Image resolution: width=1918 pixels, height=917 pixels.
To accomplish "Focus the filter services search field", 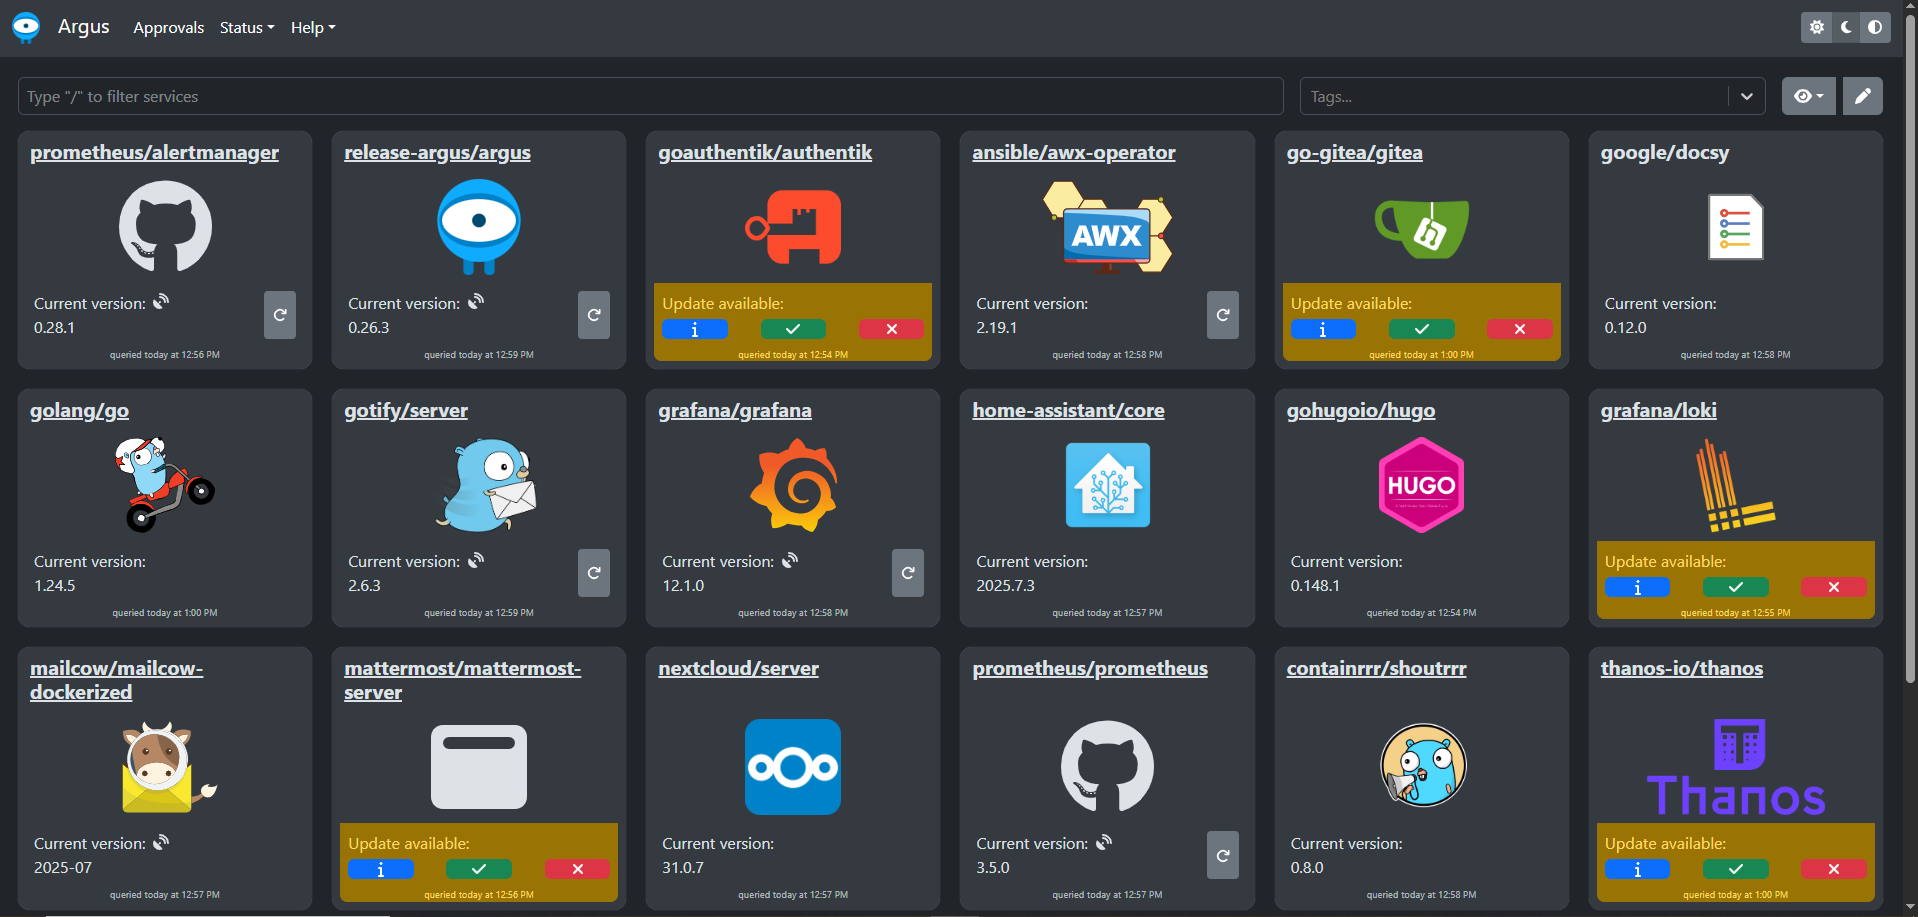I will tap(650, 96).
